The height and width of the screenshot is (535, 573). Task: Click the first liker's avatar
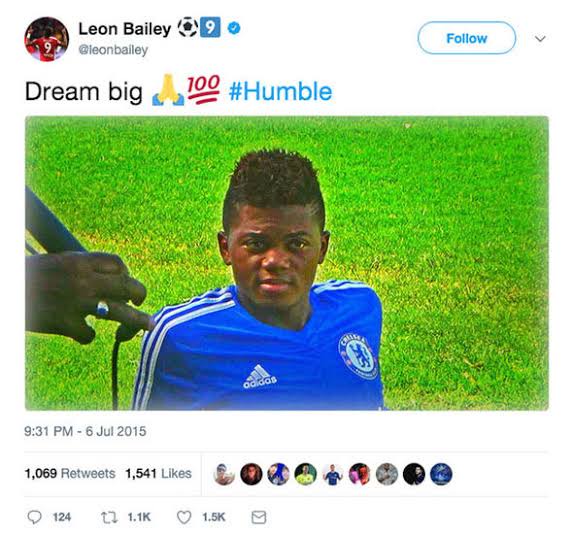(x=224, y=474)
